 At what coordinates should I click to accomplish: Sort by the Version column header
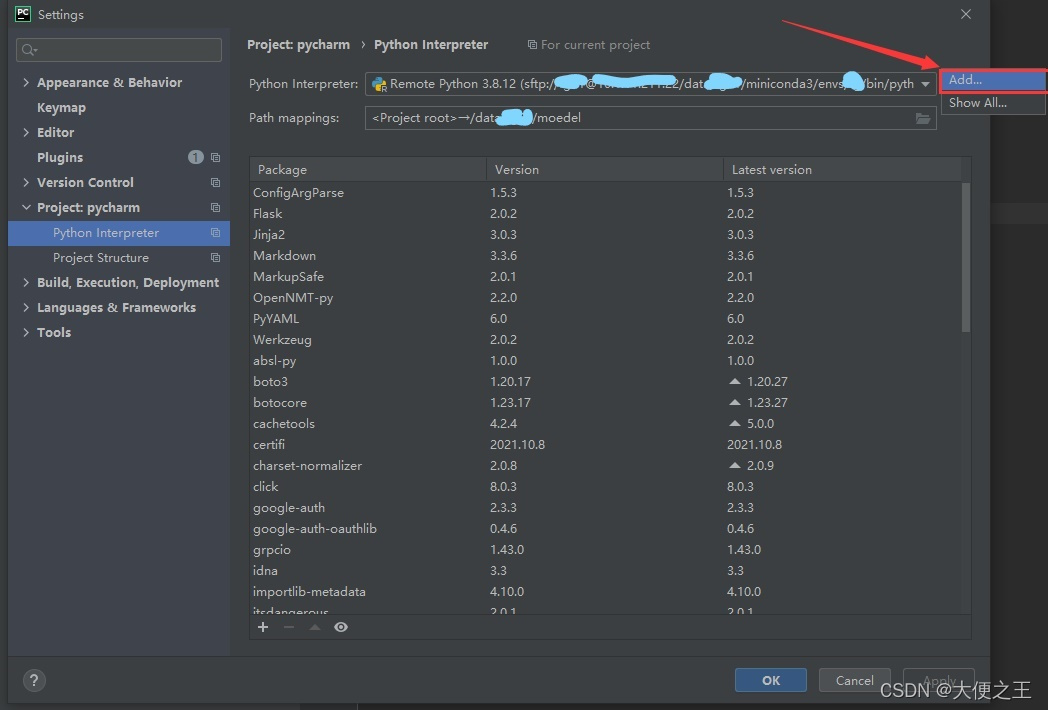point(605,170)
